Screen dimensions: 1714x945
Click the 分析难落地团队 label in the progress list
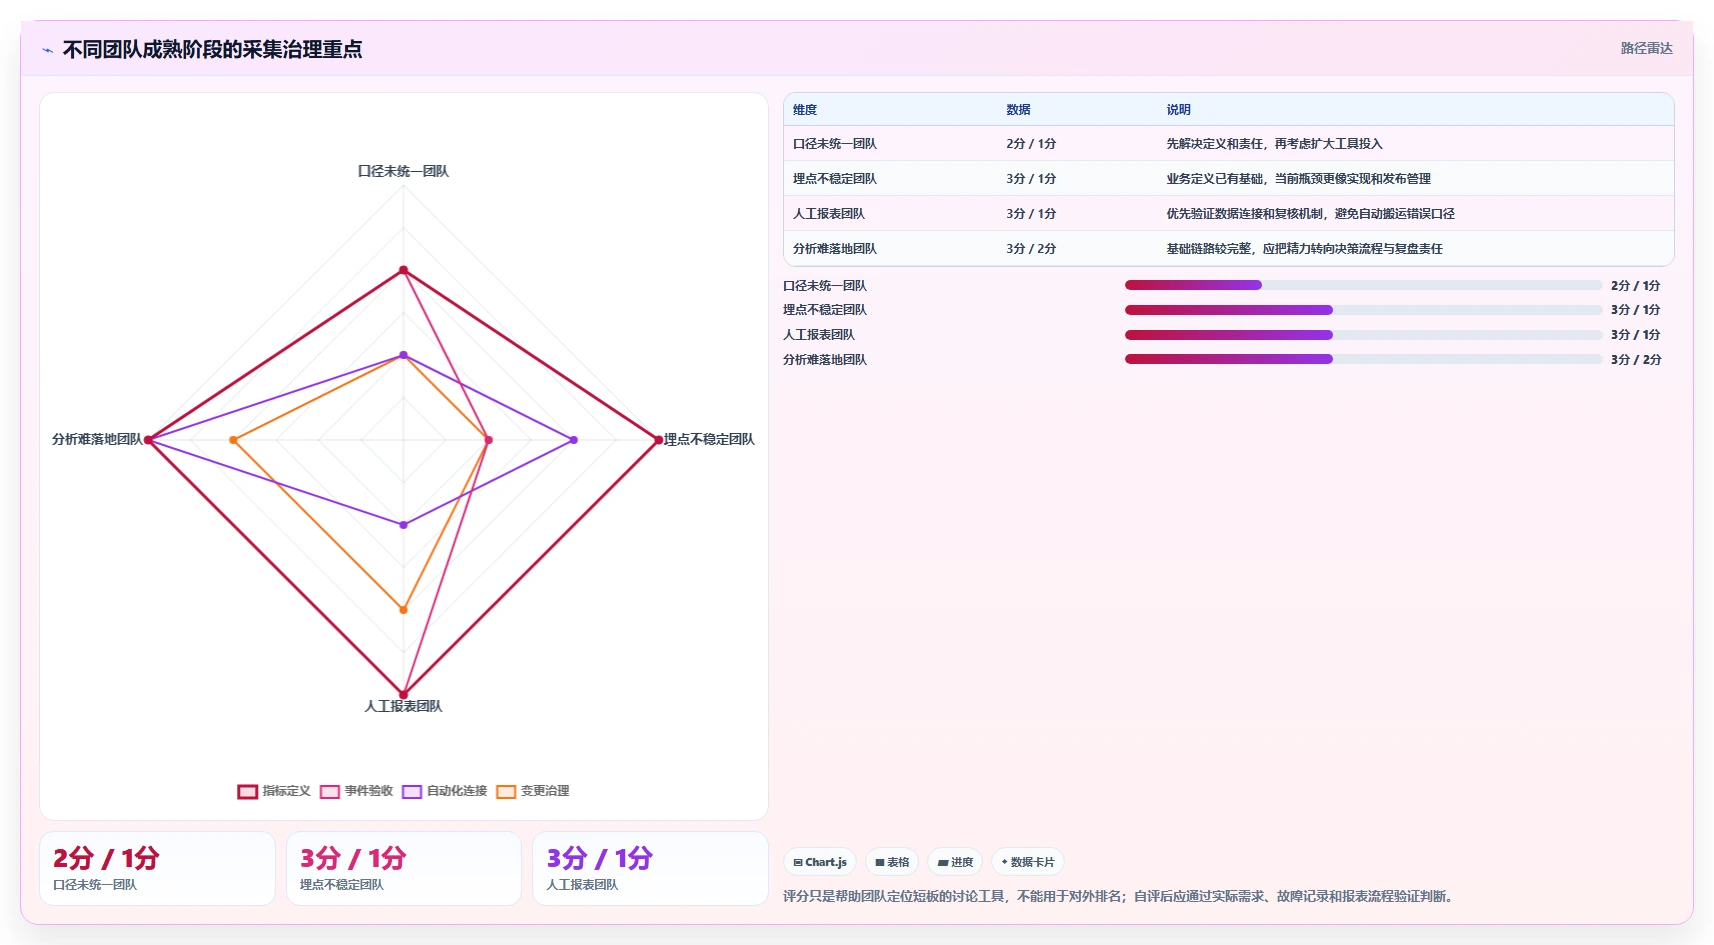click(825, 360)
